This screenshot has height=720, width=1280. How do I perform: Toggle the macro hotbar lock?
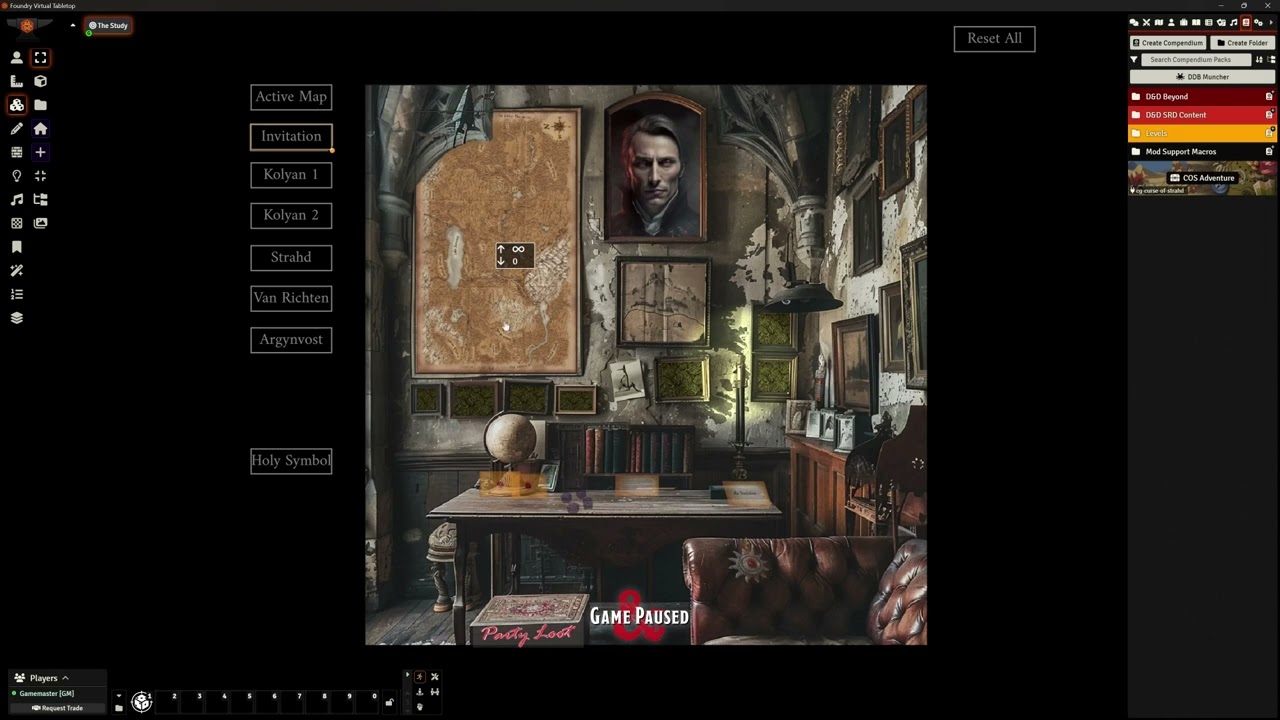[389, 702]
